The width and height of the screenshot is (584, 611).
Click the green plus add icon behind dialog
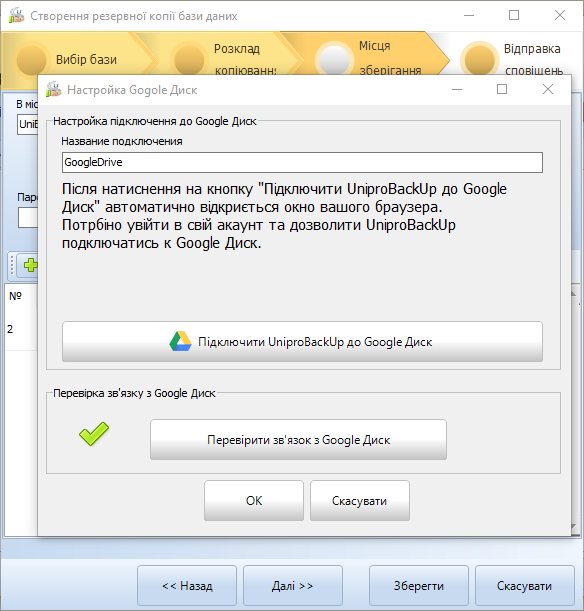[x=30, y=265]
